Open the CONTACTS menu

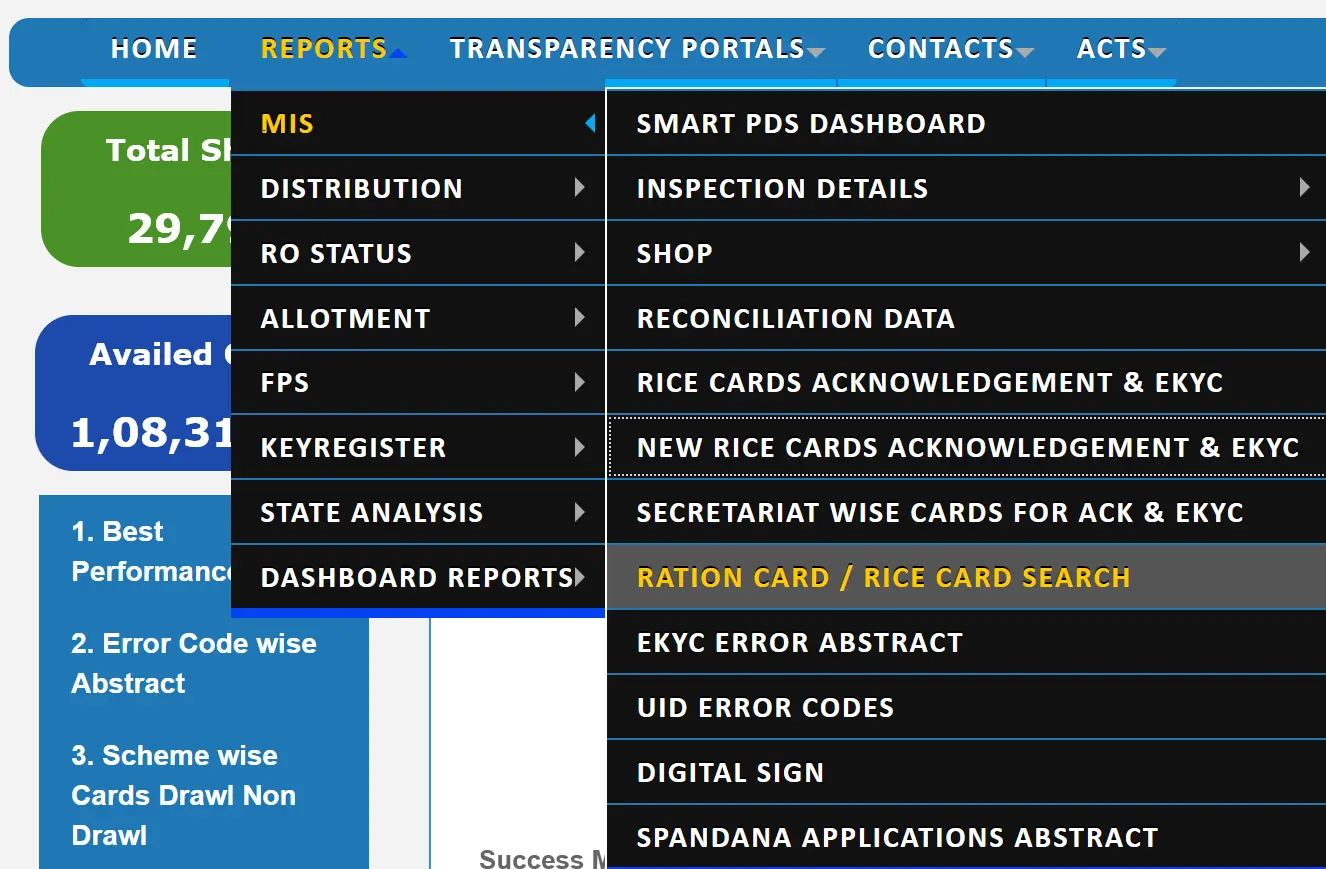pyautogui.click(x=941, y=49)
